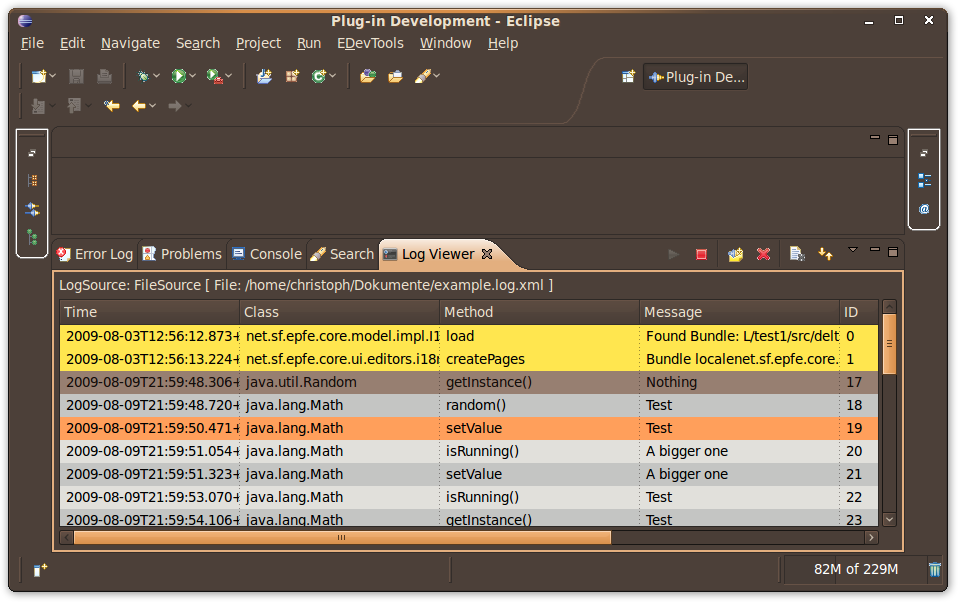Image resolution: width=958 pixels, height=602 pixels.
Task: Switch to the Console tab
Action: pyautogui.click(x=267, y=254)
